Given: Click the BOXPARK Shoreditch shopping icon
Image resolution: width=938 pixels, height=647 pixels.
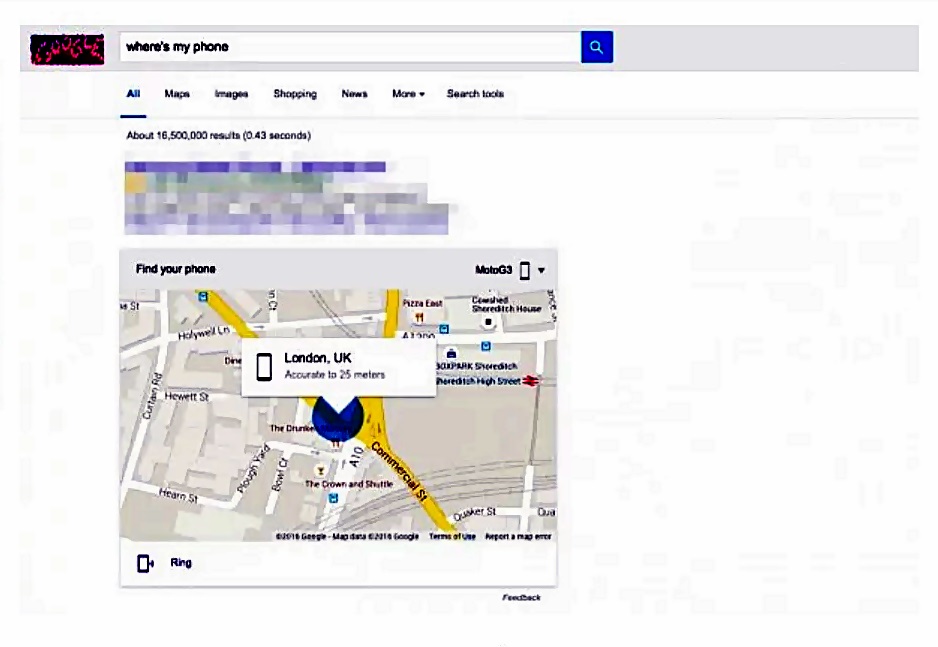Looking at the screenshot, I should pos(452,353).
